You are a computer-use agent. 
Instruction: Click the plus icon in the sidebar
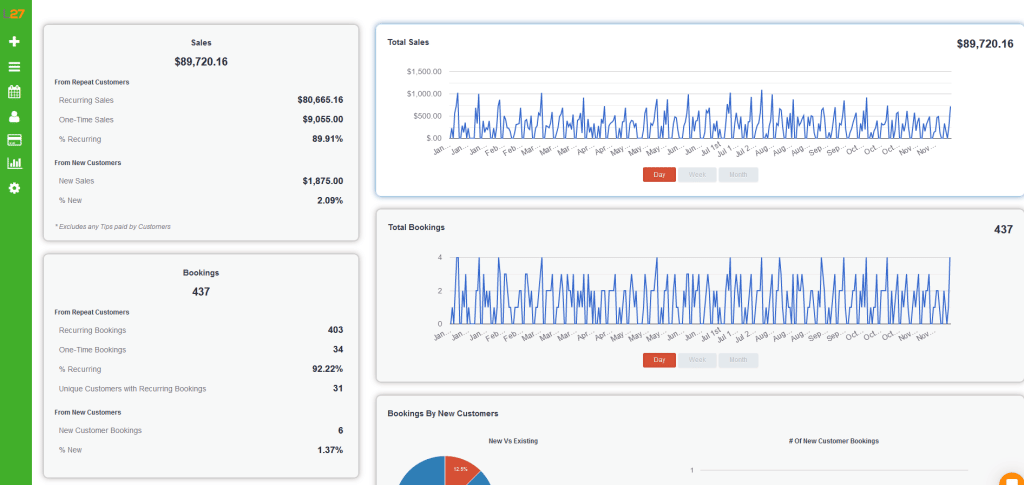14,41
